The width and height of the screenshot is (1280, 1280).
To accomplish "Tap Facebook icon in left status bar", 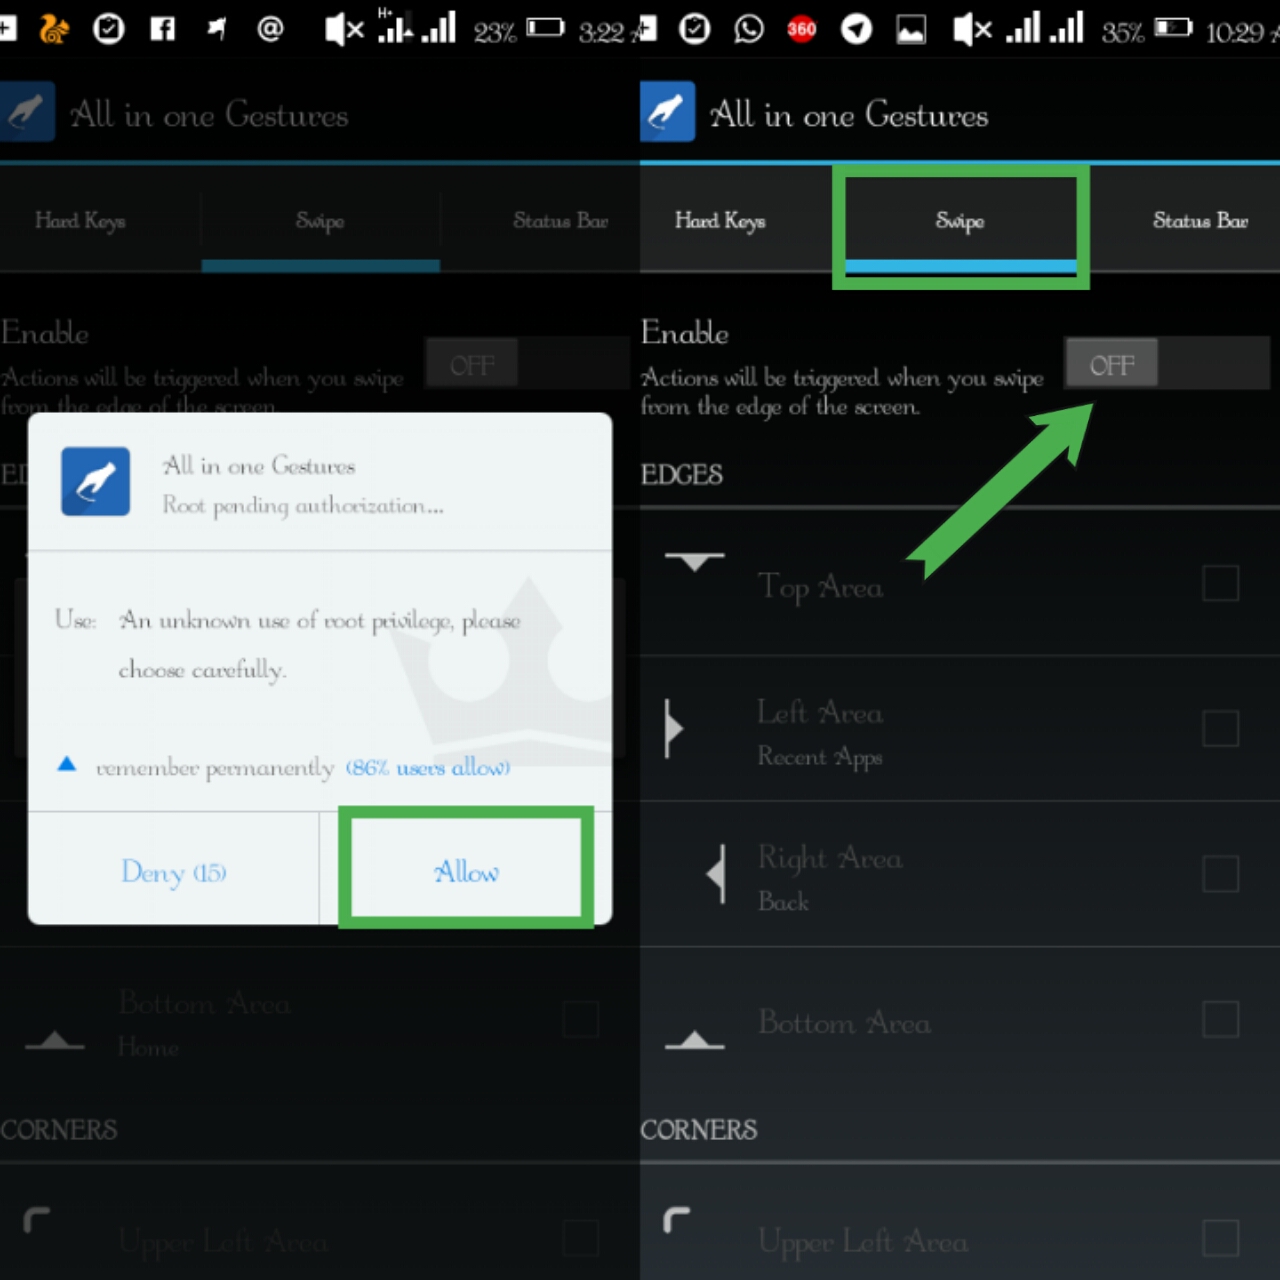I will coord(162,29).
